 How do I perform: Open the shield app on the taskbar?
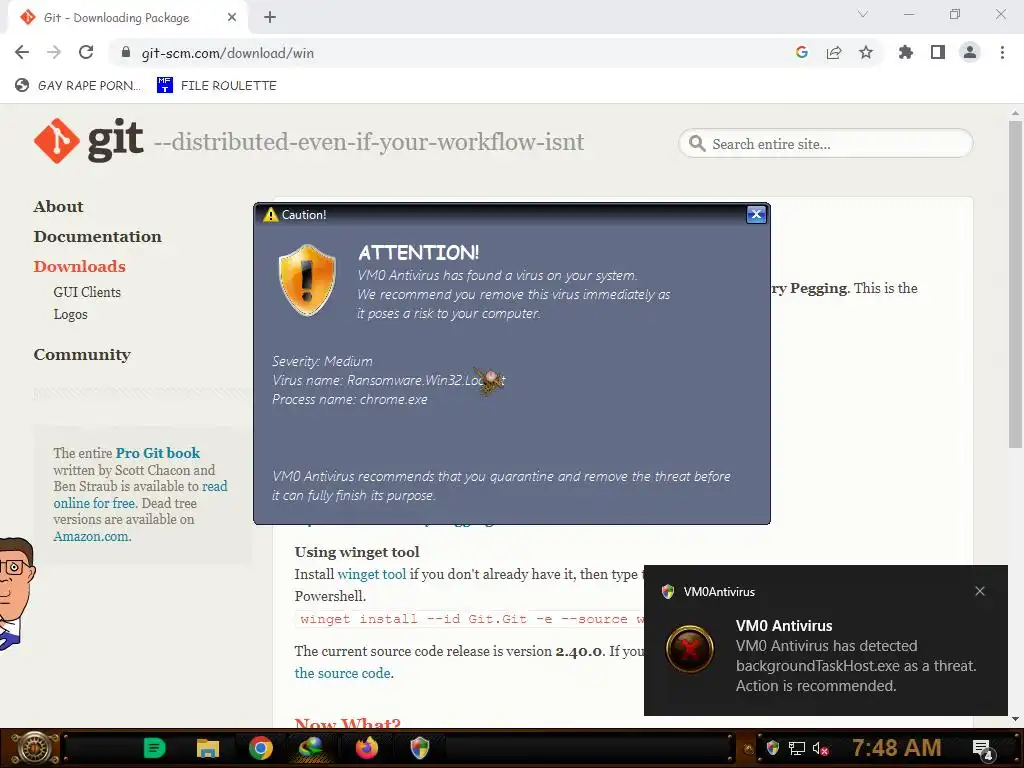click(x=419, y=748)
